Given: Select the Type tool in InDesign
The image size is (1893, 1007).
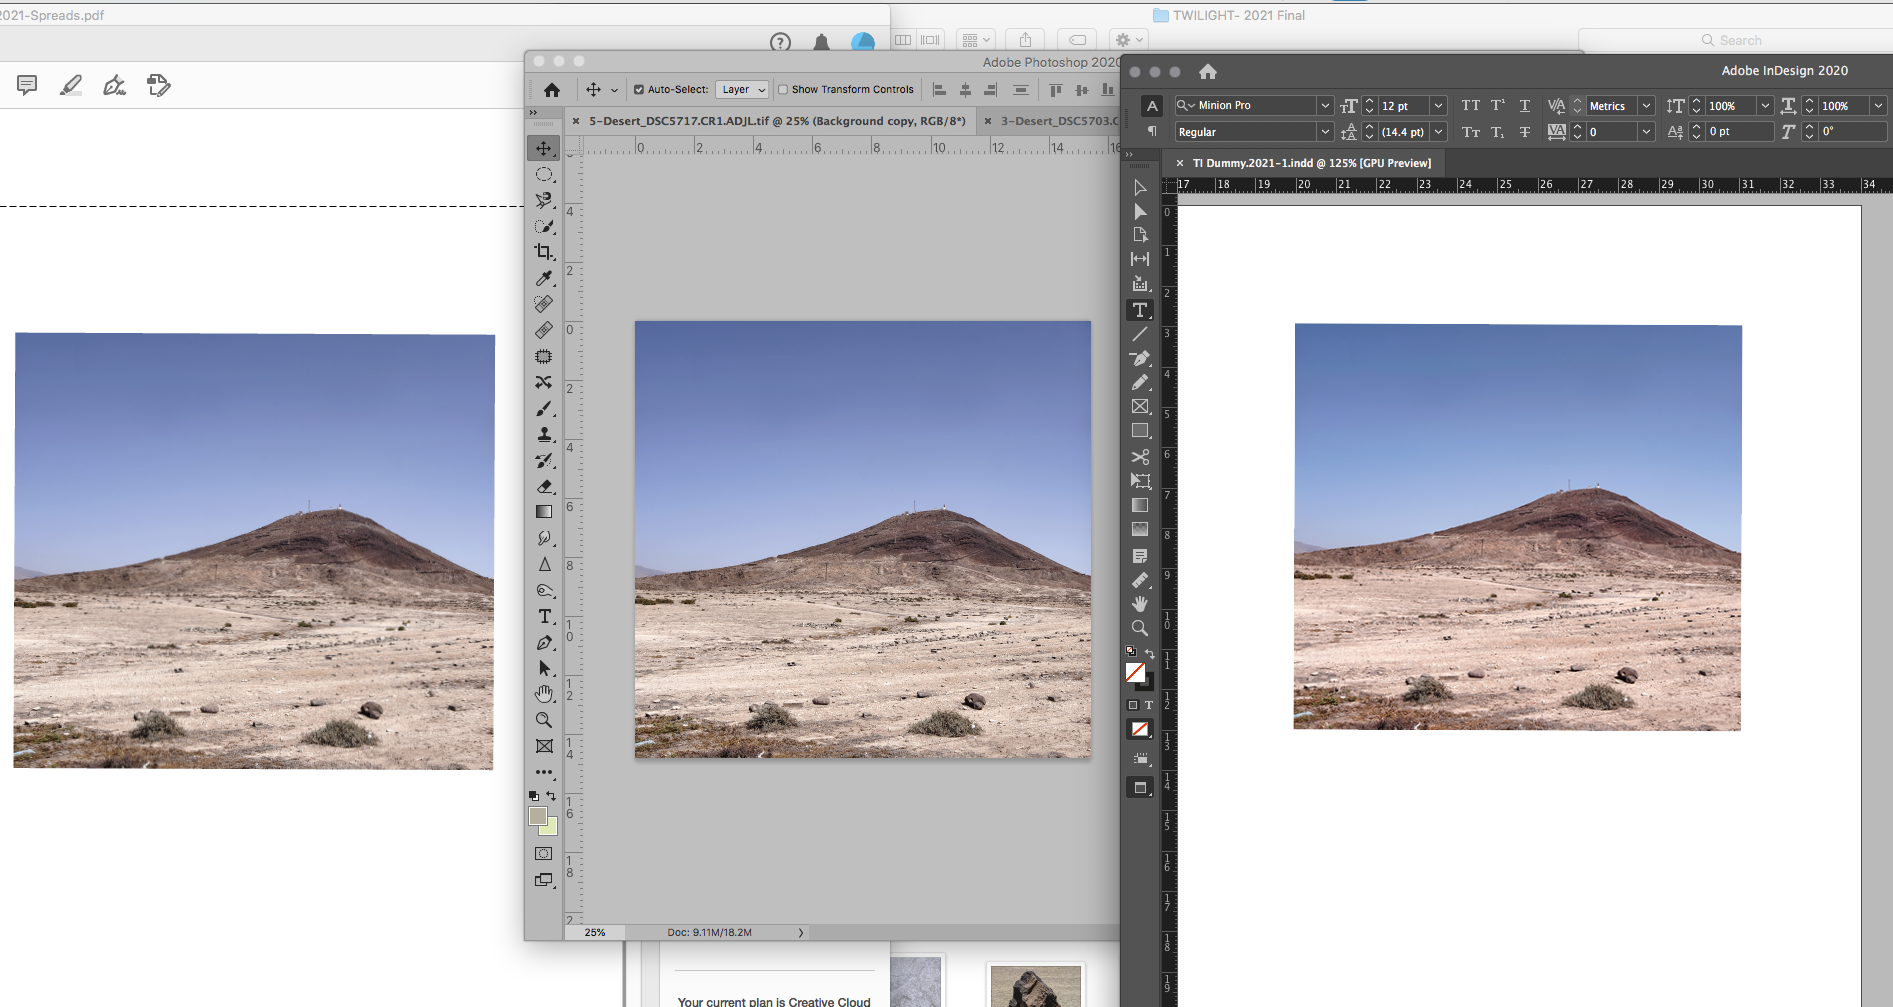Looking at the screenshot, I should pos(1140,310).
